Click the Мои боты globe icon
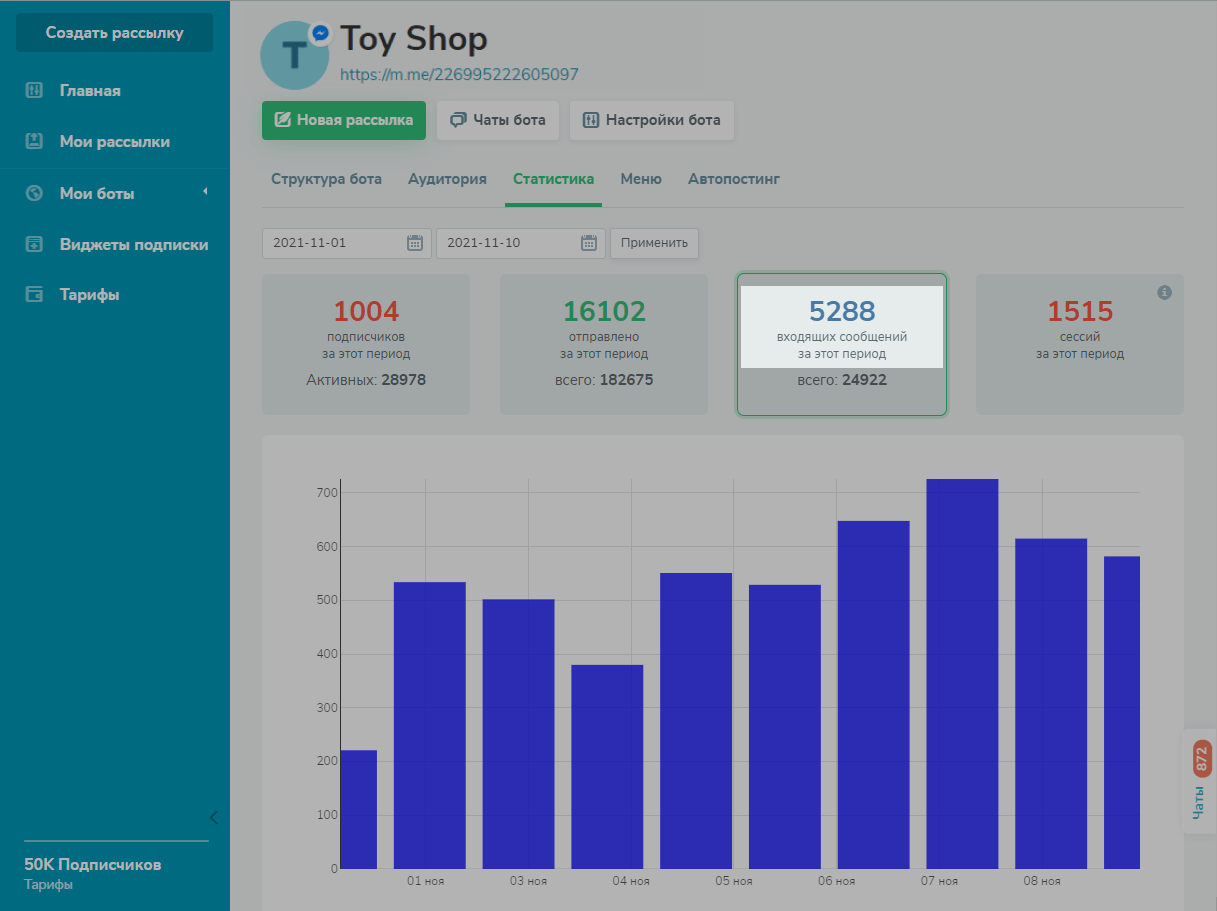The height and width of the screenshot is (911, 1217). pyautogui.click(x=34, y=194)
